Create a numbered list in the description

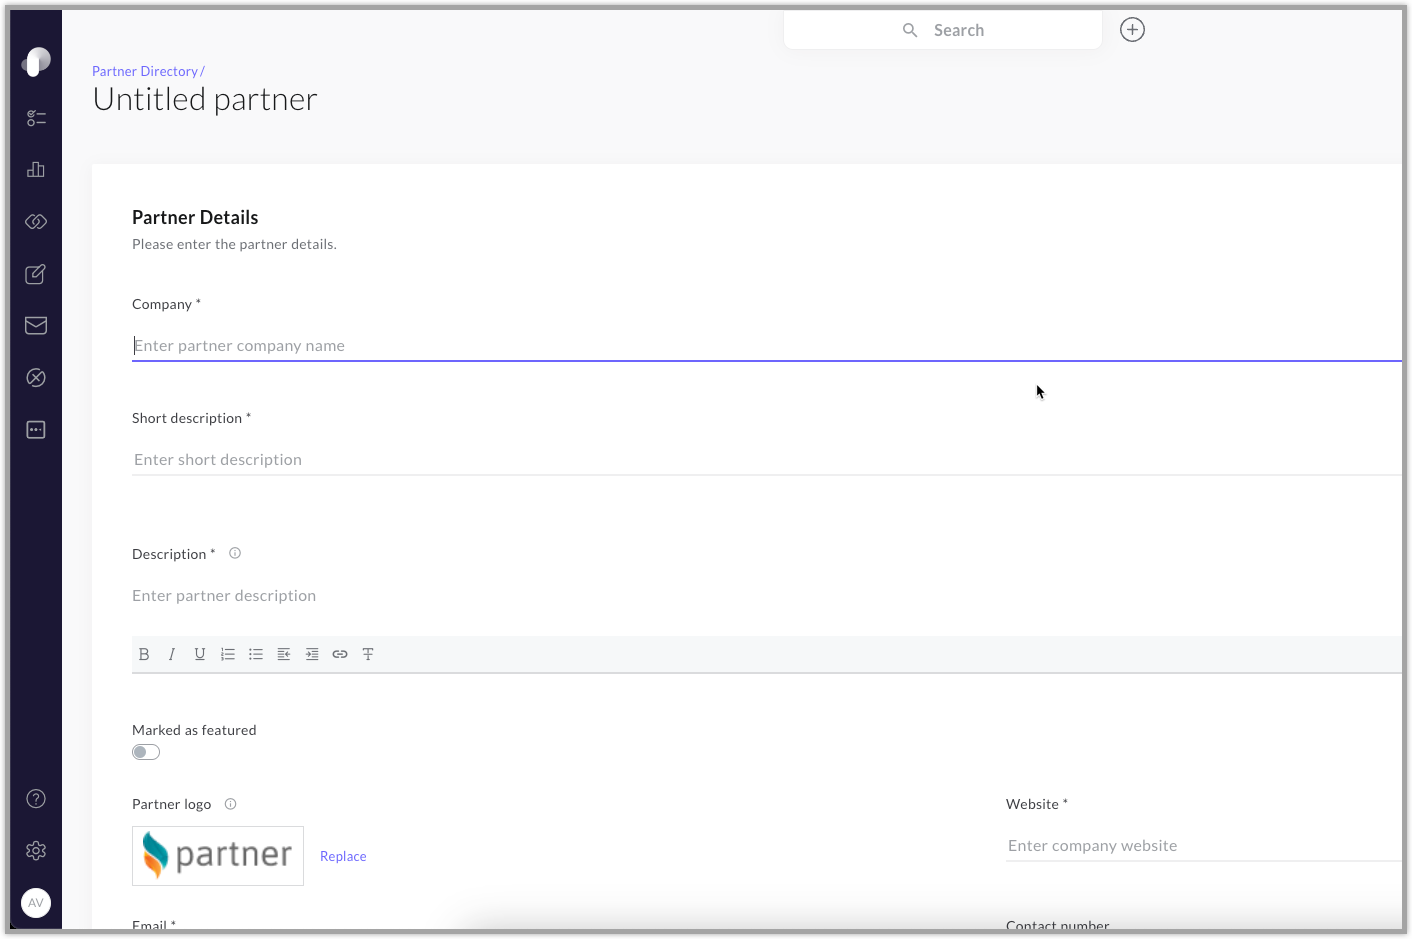tap(228, 653)
